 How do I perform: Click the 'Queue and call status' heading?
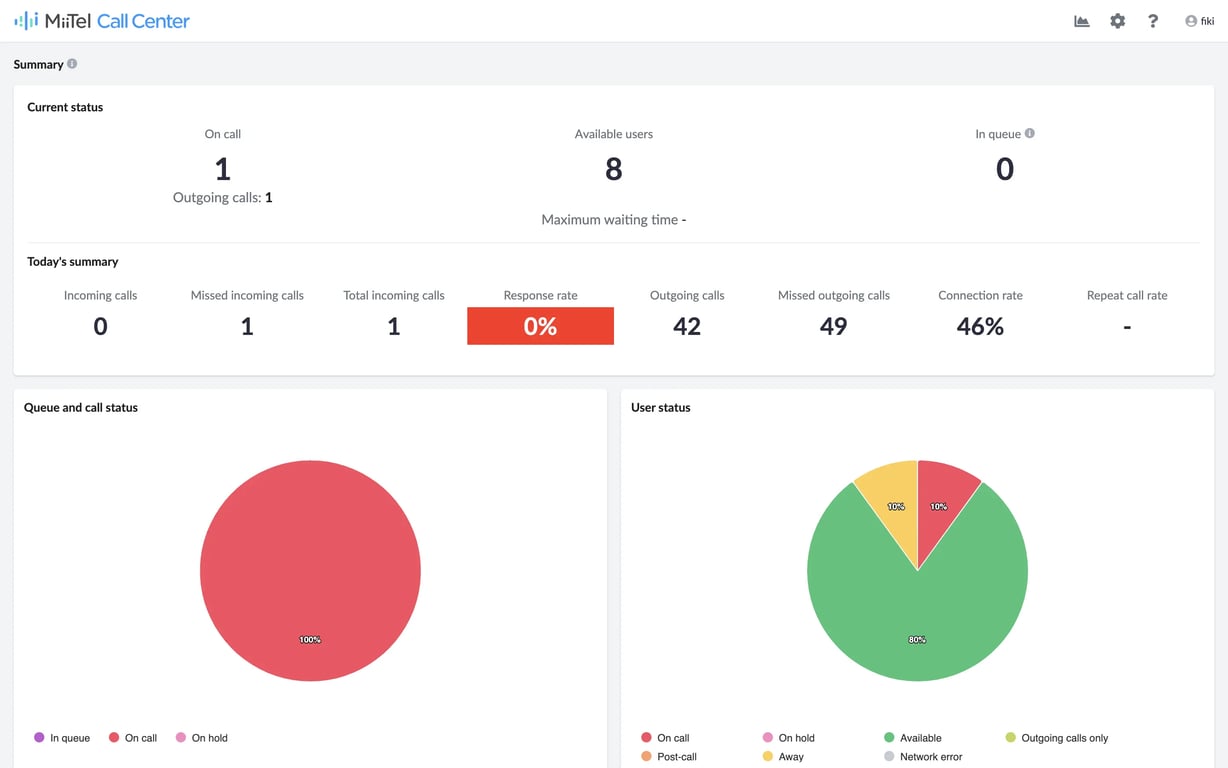(81, 407)
